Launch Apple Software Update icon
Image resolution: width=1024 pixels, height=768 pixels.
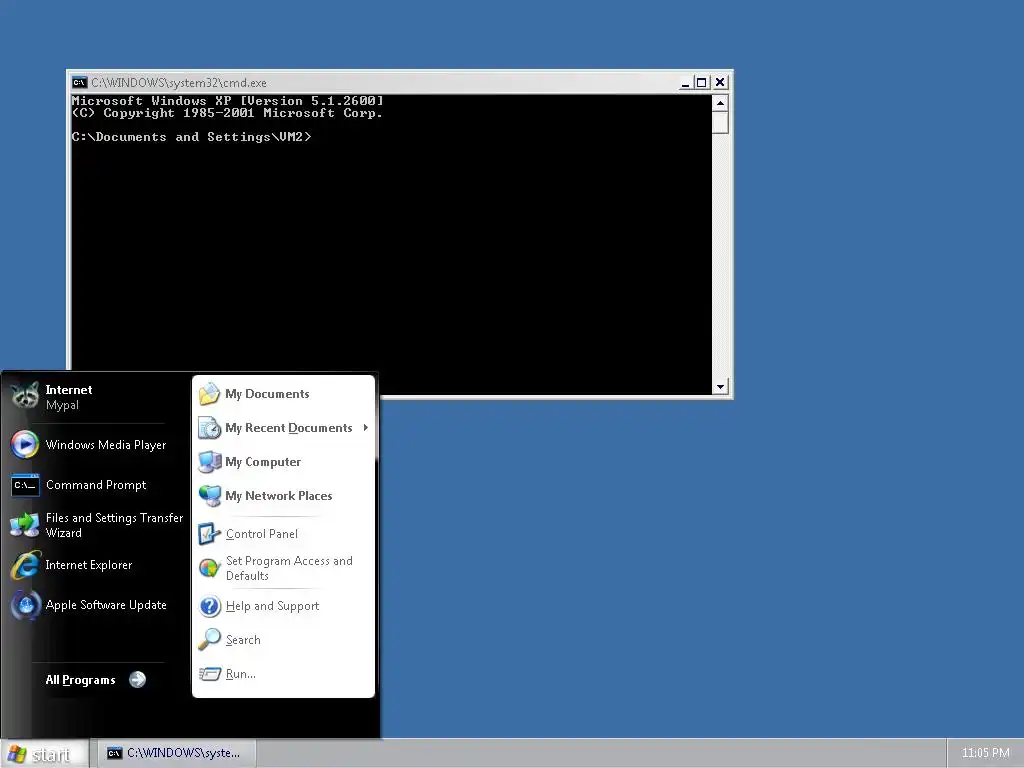tap(25, 605)
